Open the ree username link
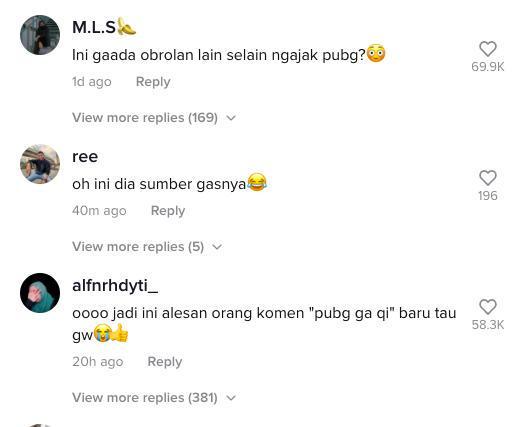 [85, 157]
